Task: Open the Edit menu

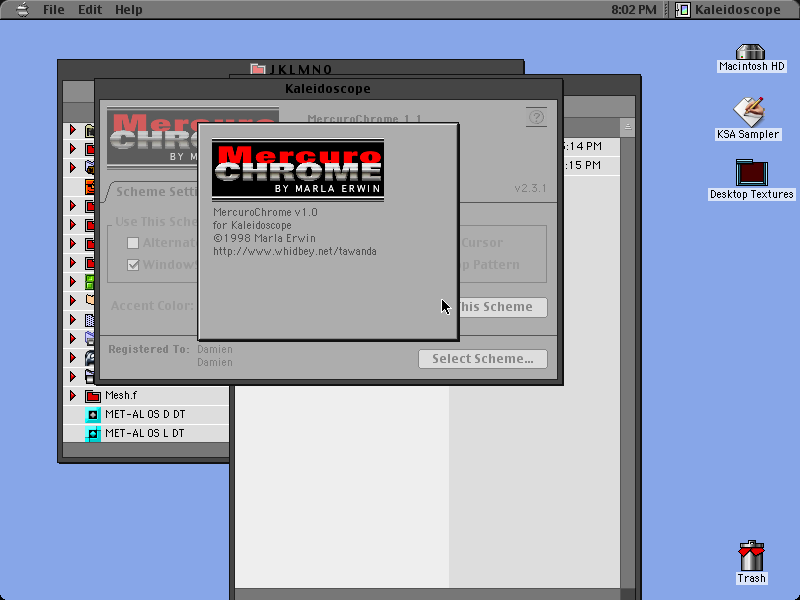Action: tap(90, 10)
